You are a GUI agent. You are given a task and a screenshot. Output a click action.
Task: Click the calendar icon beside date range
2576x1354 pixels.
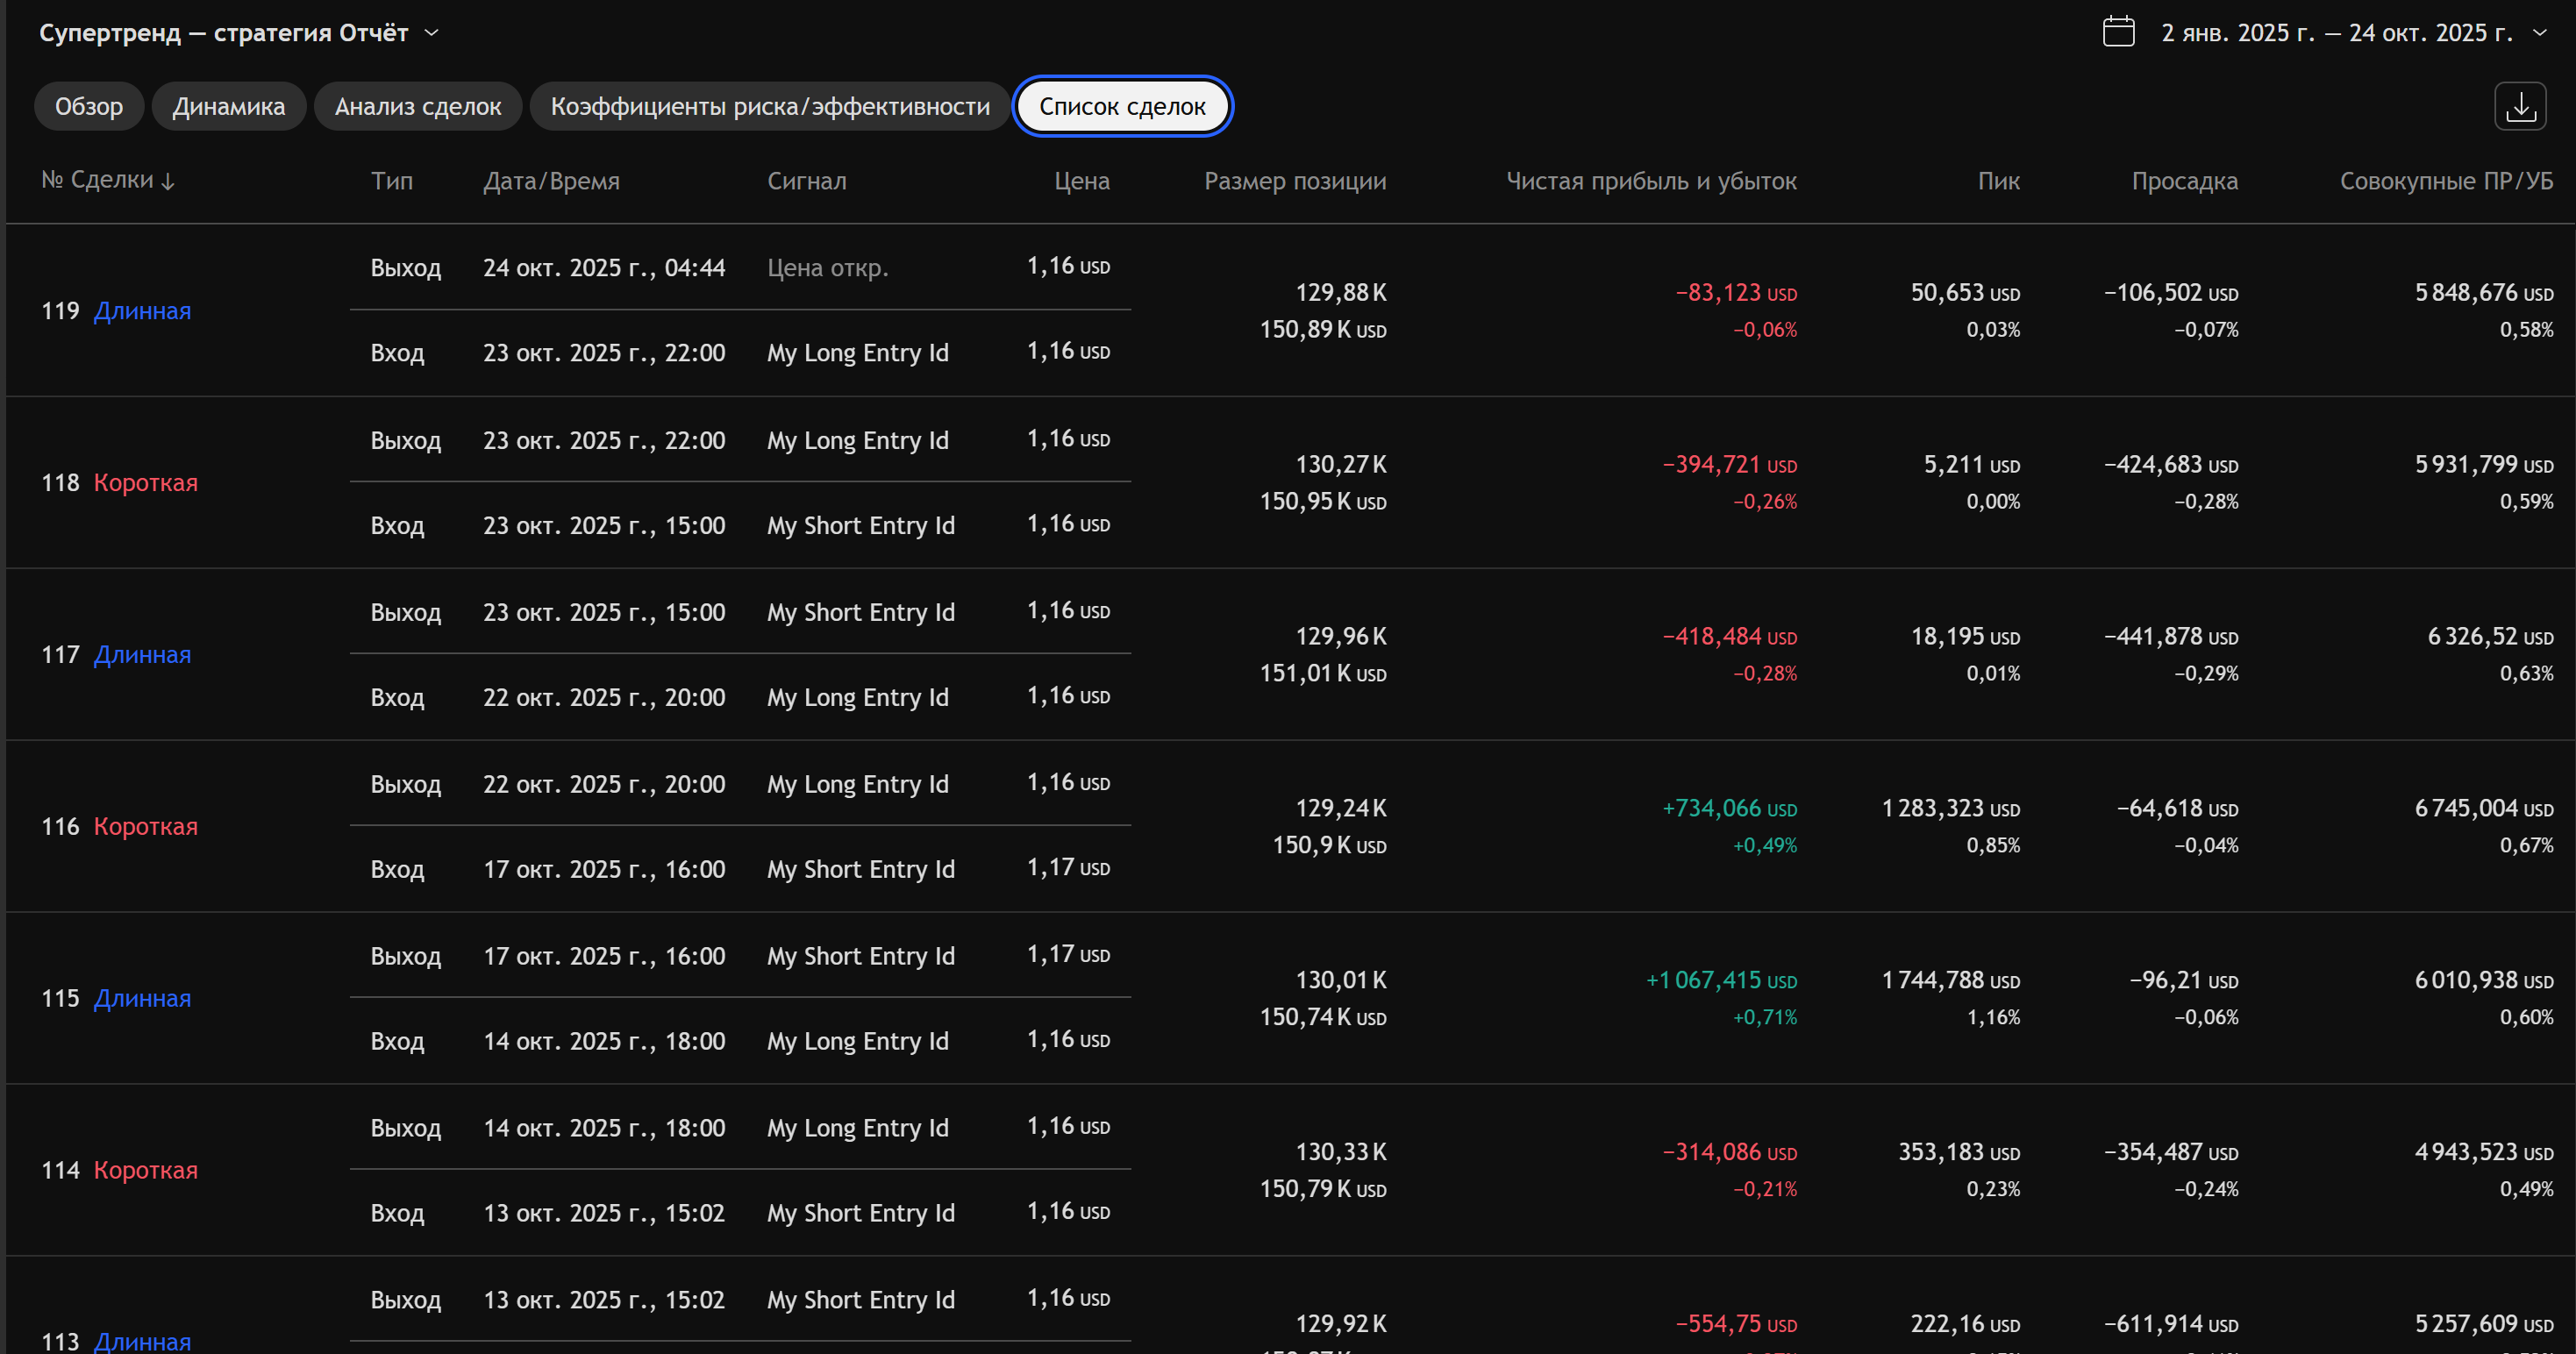pyautogui.click(x=2118, y=32)
